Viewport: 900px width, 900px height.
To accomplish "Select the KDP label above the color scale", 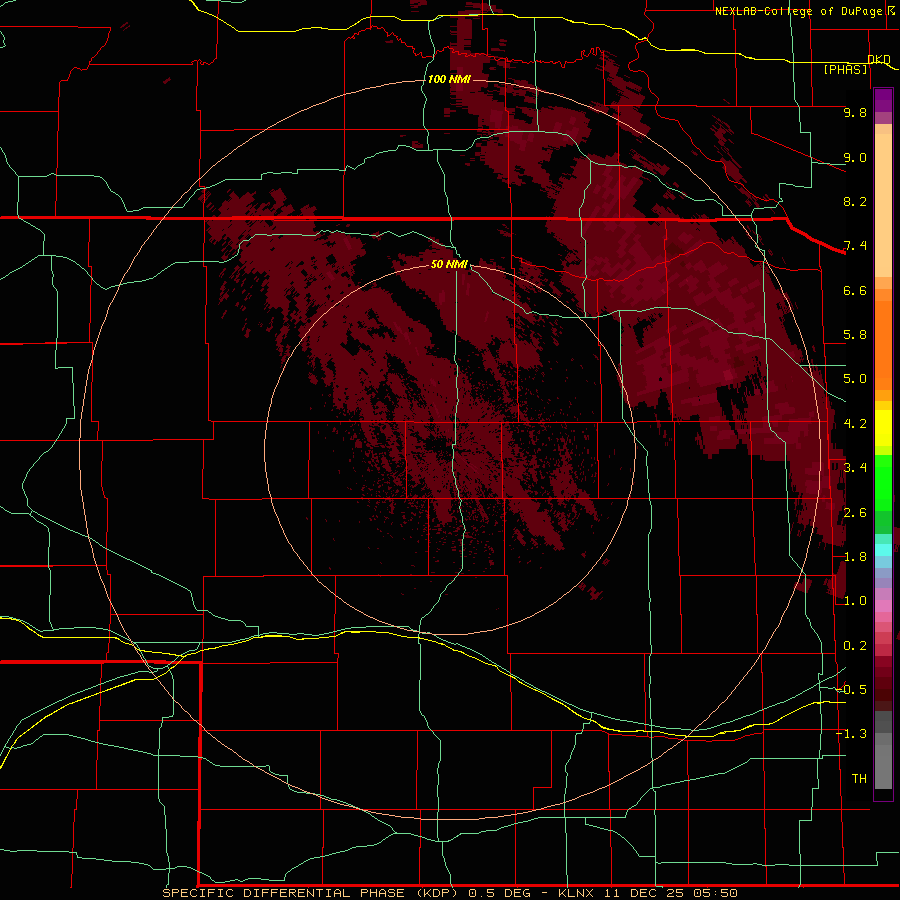I will (878, 59).
